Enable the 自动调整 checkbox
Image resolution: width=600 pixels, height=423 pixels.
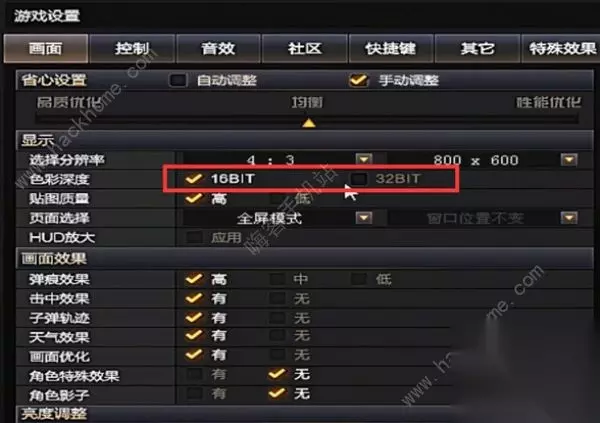coord(178,80)
